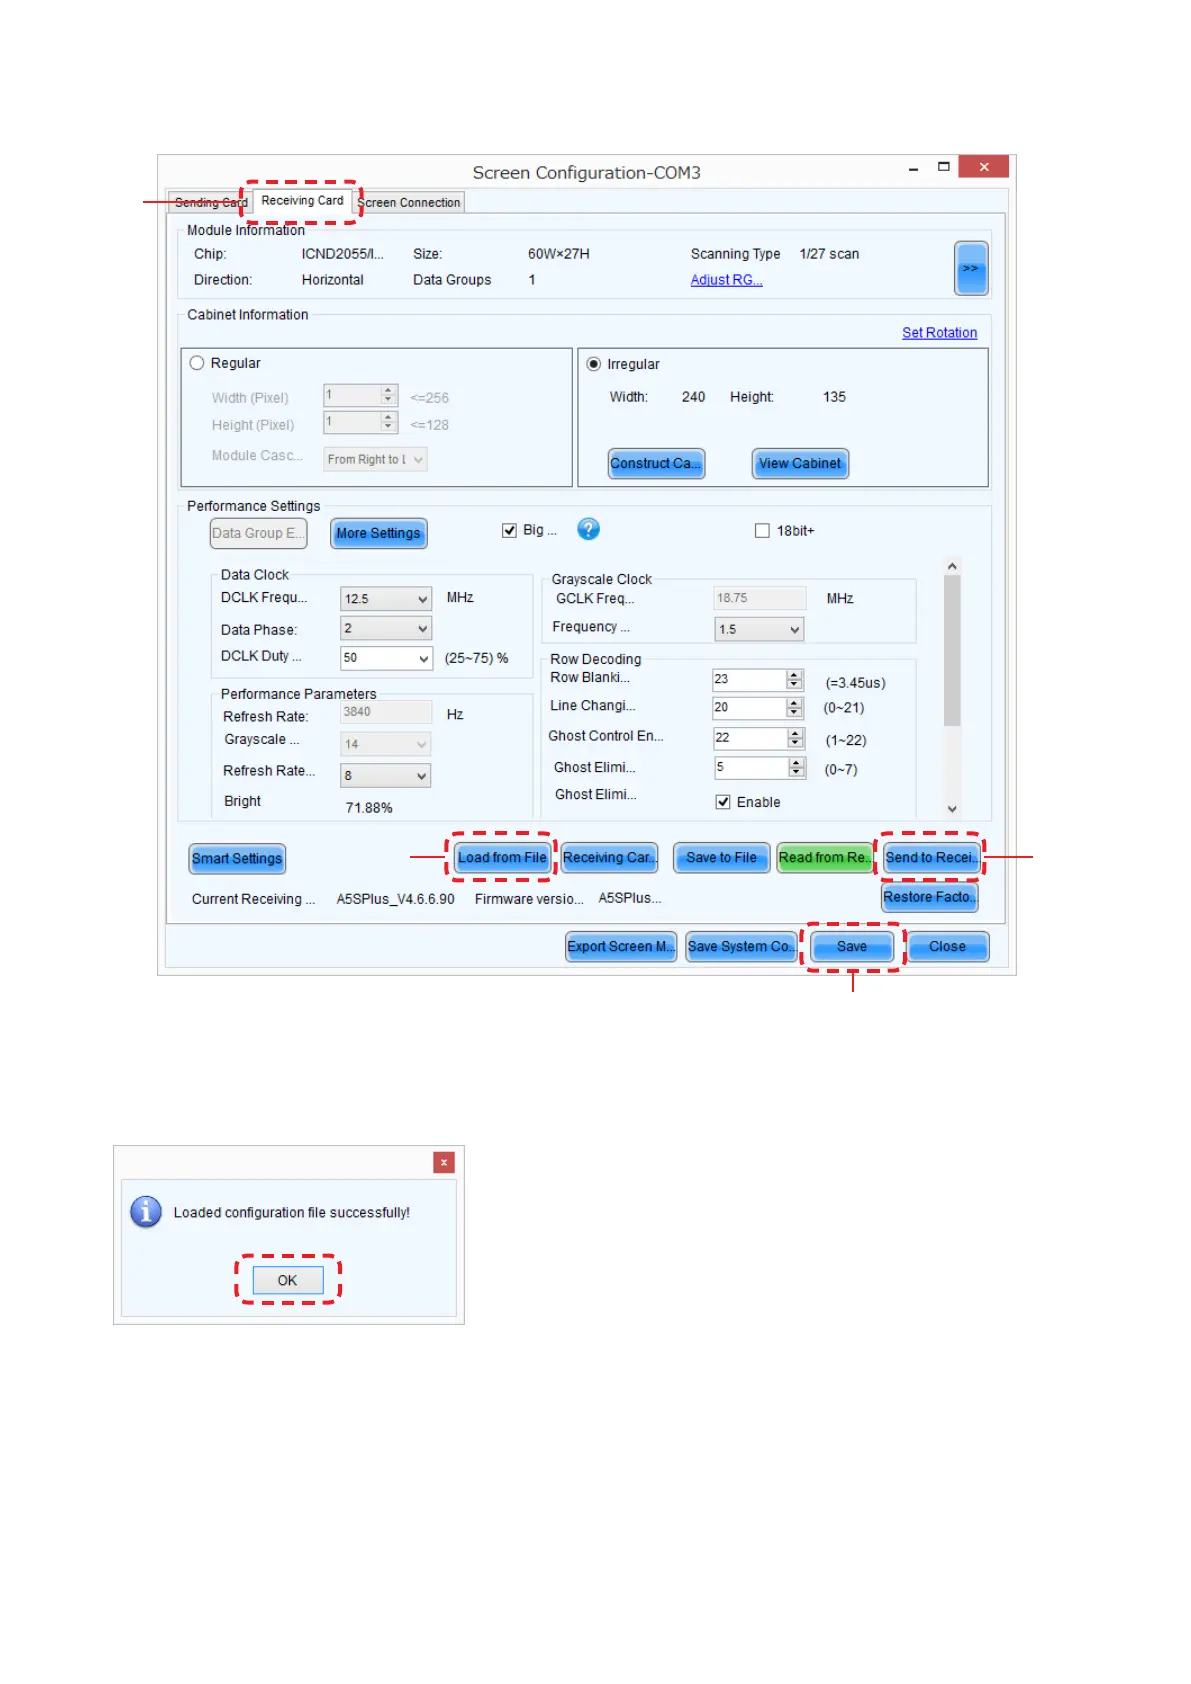Open the Set Rotation link
This screenshot has width=1191, height=1684.
[939, 333]
